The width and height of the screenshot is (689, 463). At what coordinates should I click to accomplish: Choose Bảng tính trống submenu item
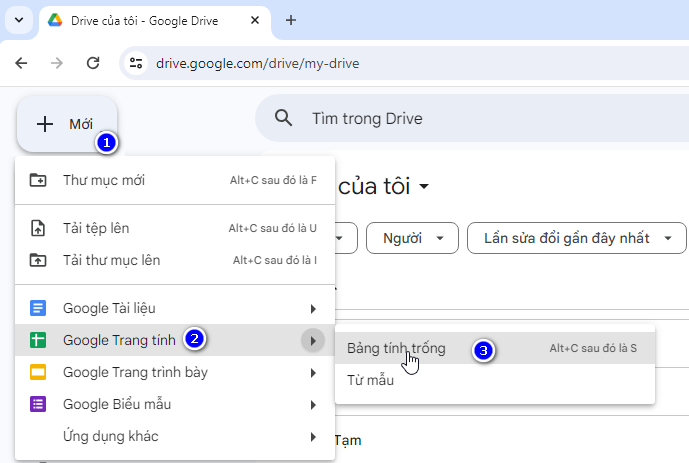pyautogui.click(x=495, y=348)
